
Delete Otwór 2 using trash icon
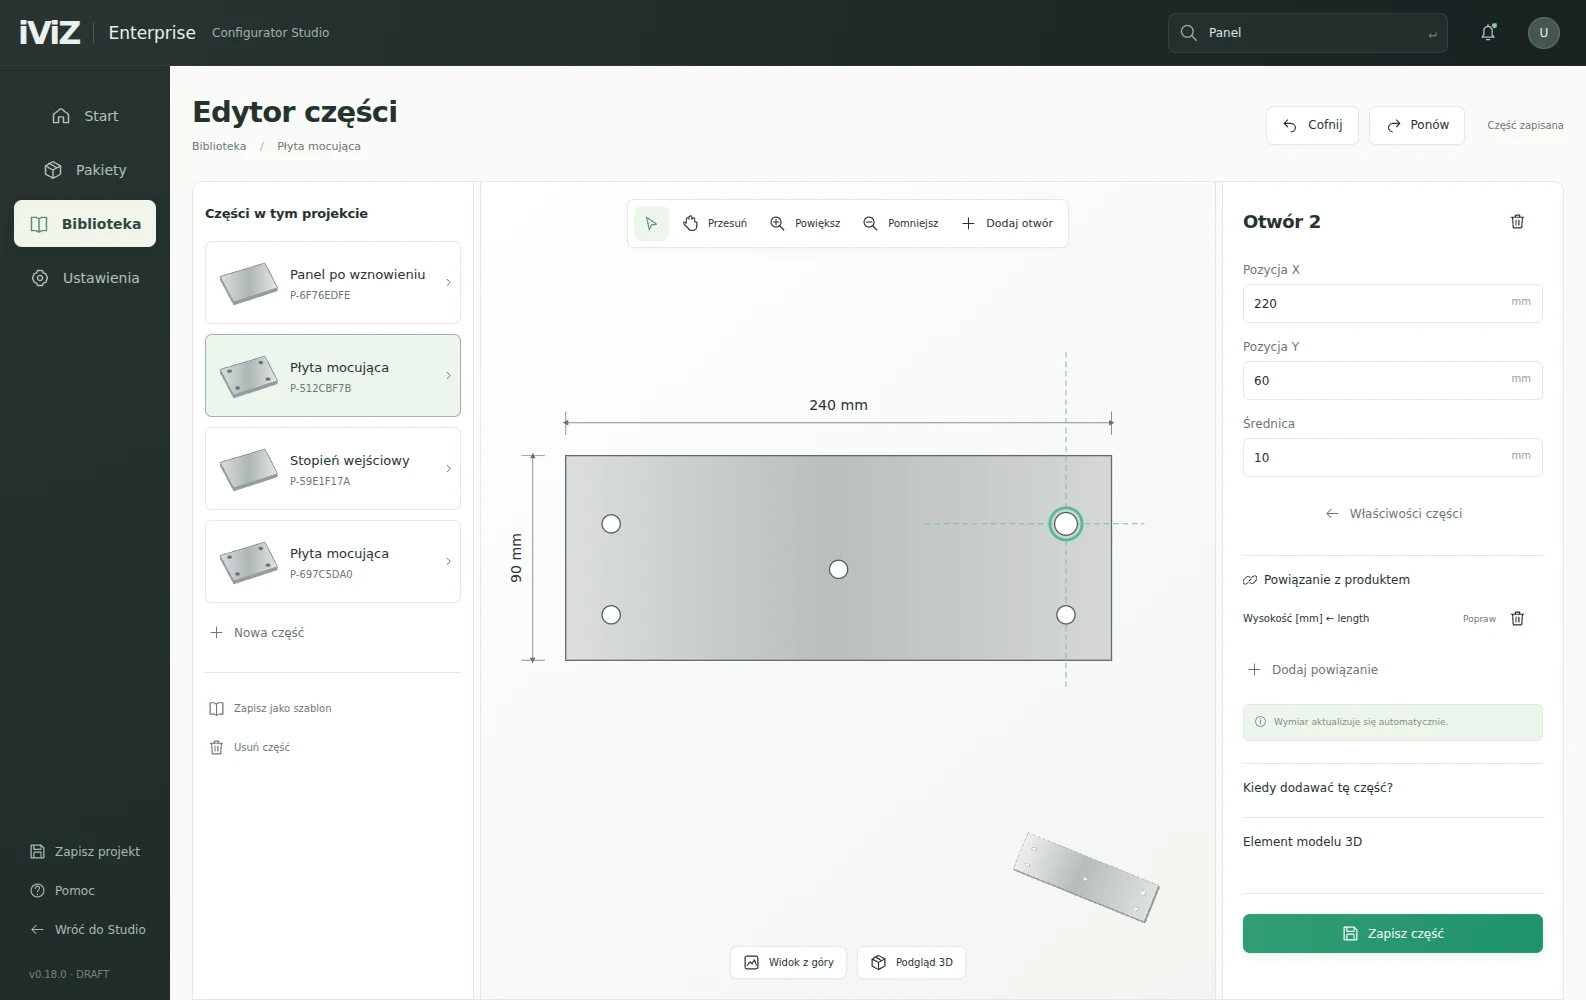point(1517,222)
